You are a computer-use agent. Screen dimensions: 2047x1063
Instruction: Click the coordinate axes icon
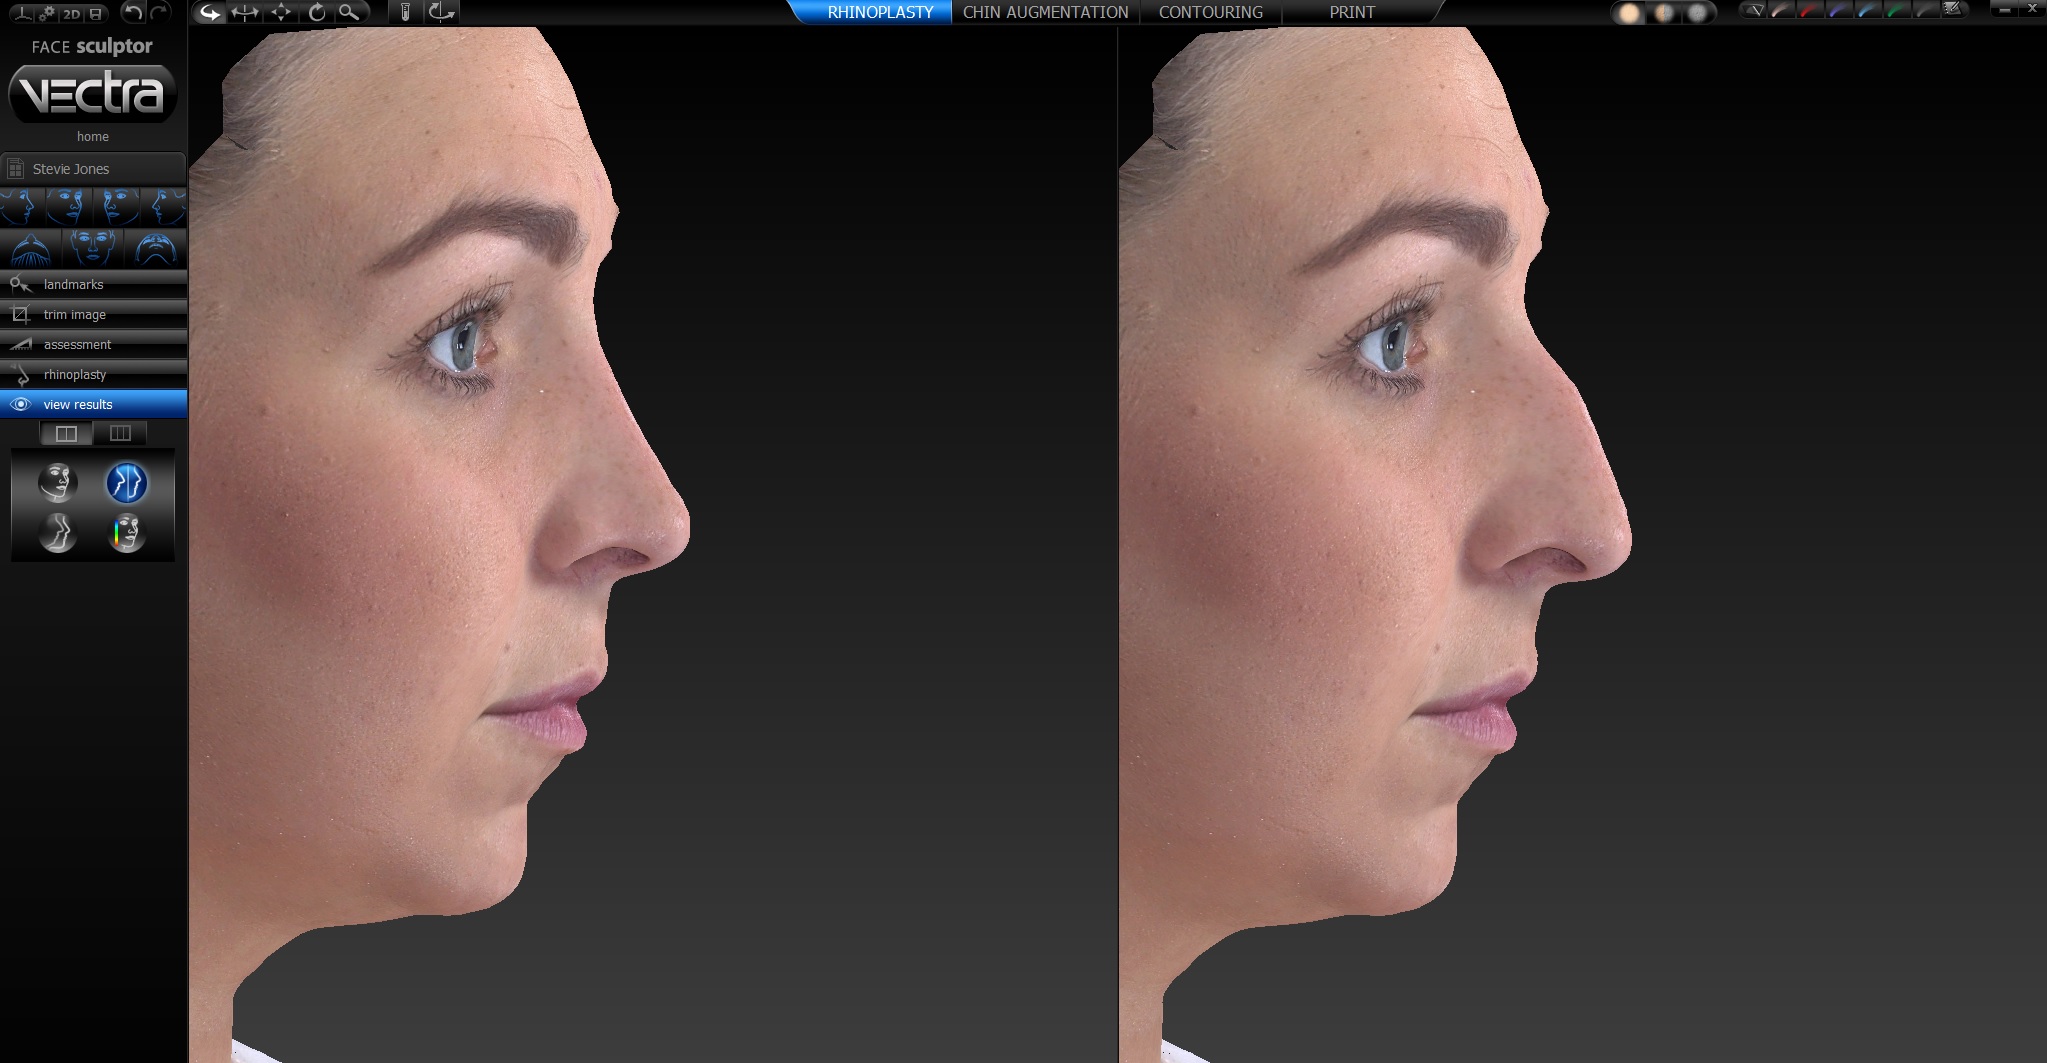pos(23,13)
